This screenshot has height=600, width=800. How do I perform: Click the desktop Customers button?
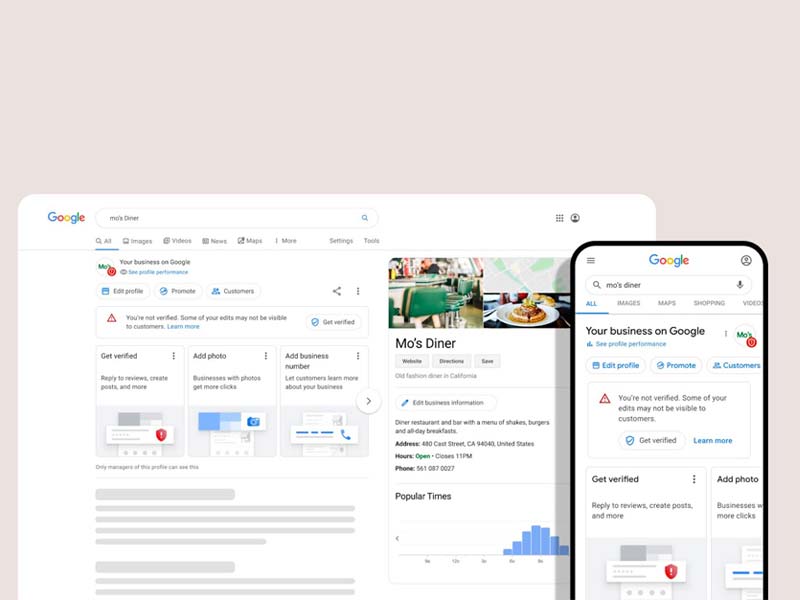click(233, 291)
